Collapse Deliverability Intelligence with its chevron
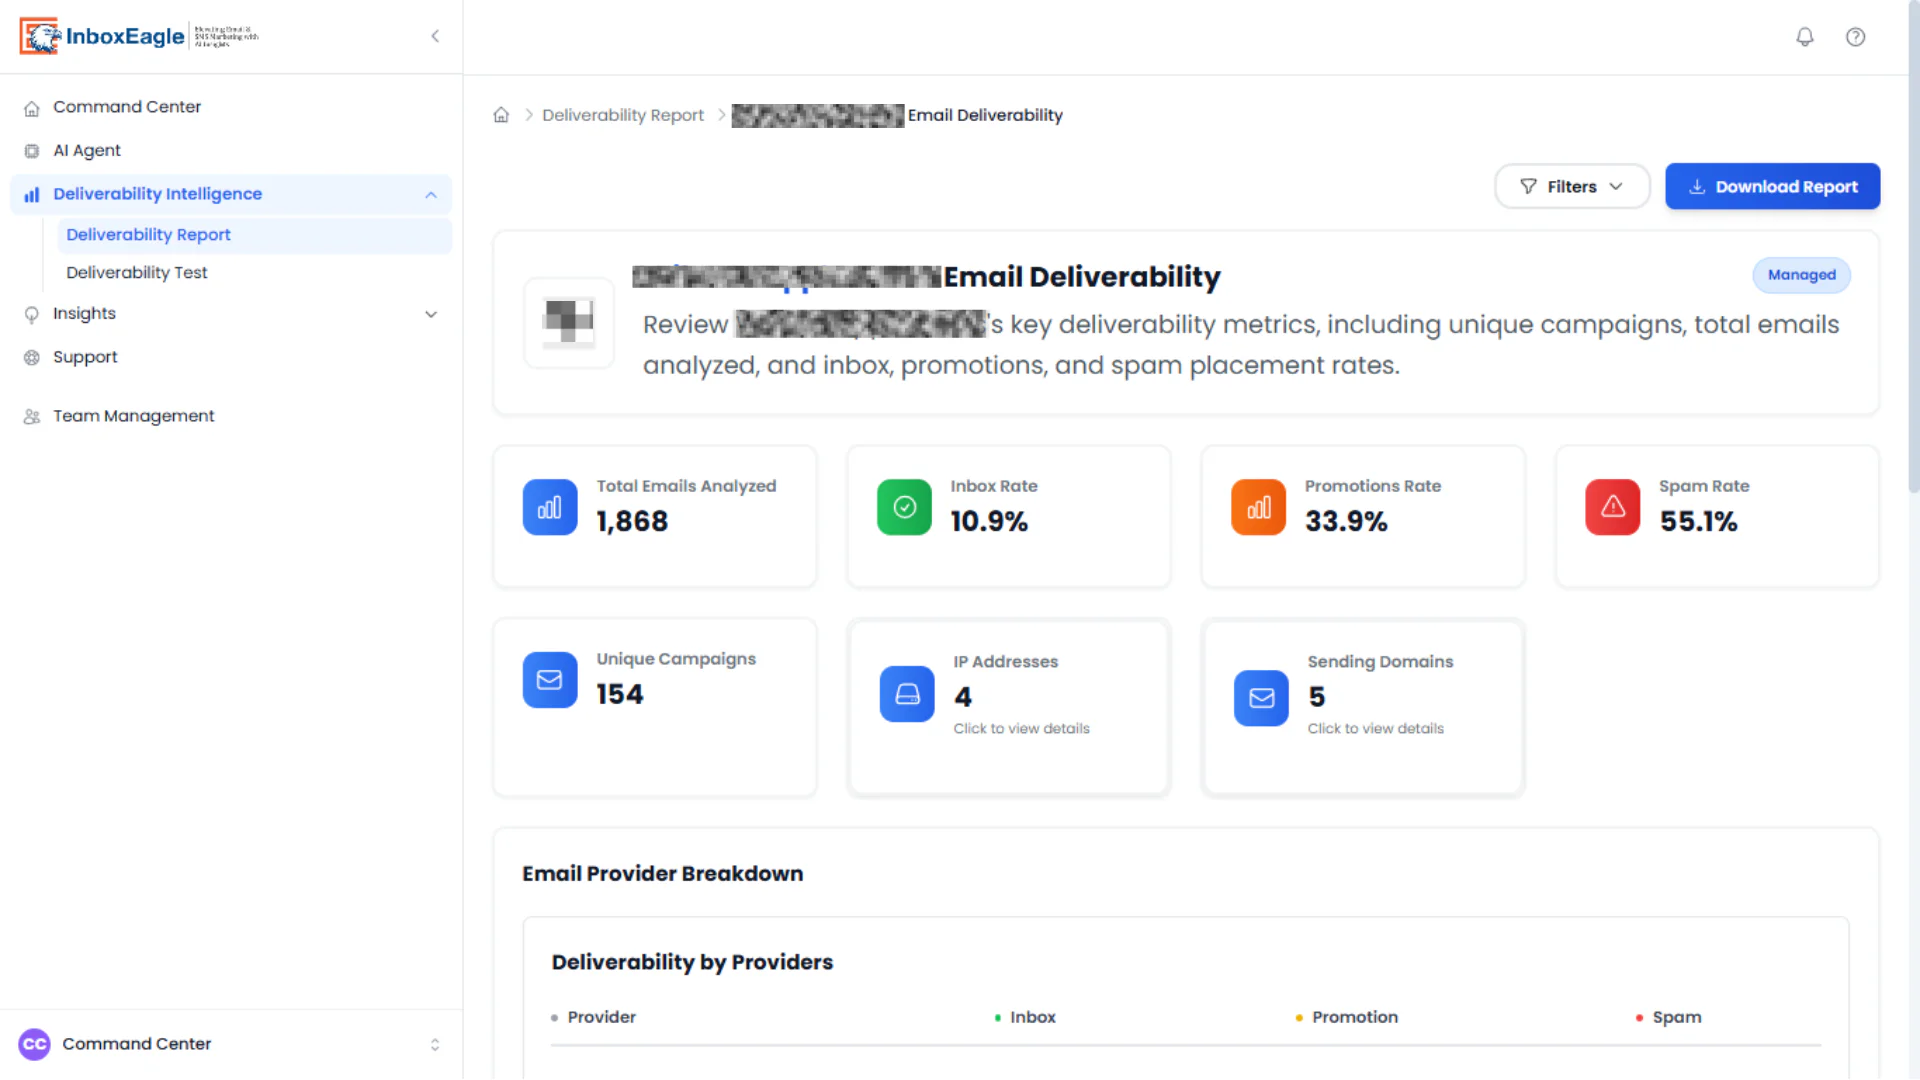 pos(431,195)
